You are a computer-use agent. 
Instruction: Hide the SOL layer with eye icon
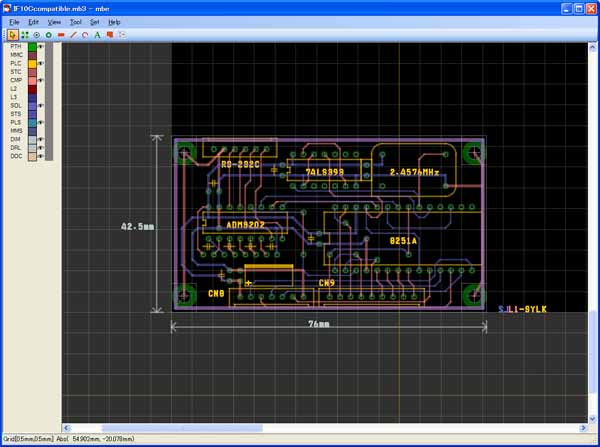click(41, 106)
